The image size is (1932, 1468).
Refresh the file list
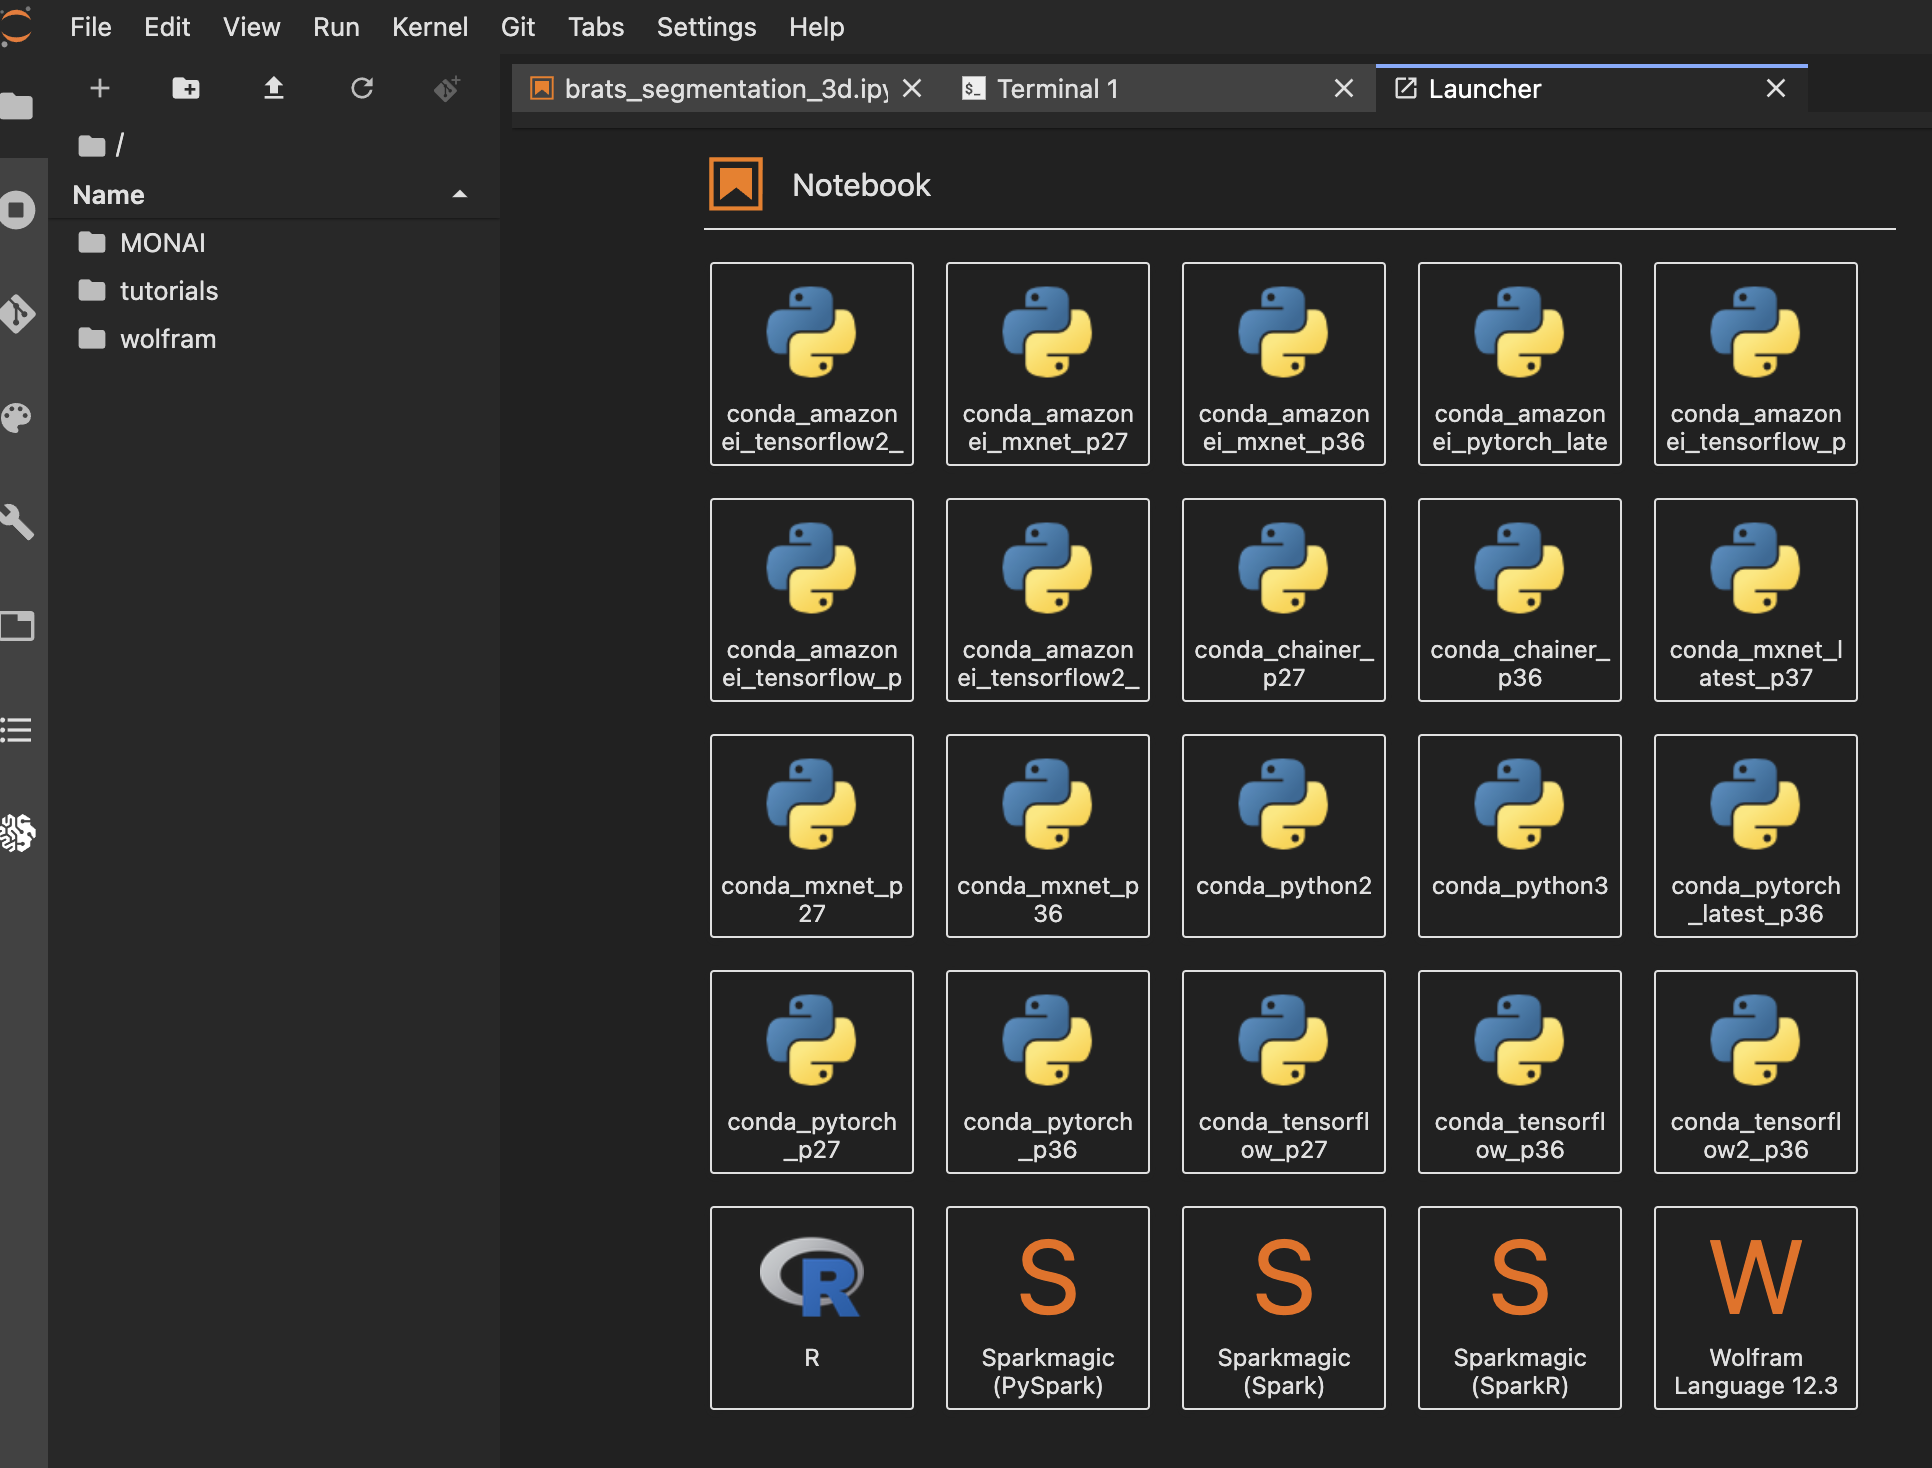362,89
